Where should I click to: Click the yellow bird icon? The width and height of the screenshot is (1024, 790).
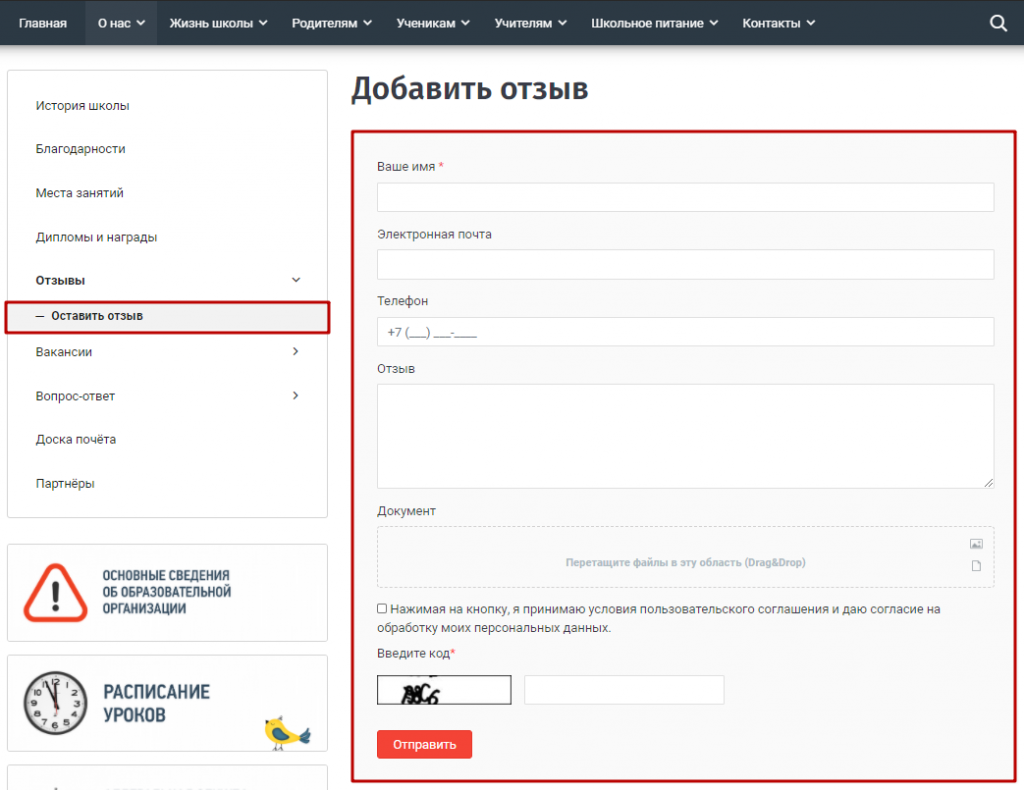coord(286,732)
